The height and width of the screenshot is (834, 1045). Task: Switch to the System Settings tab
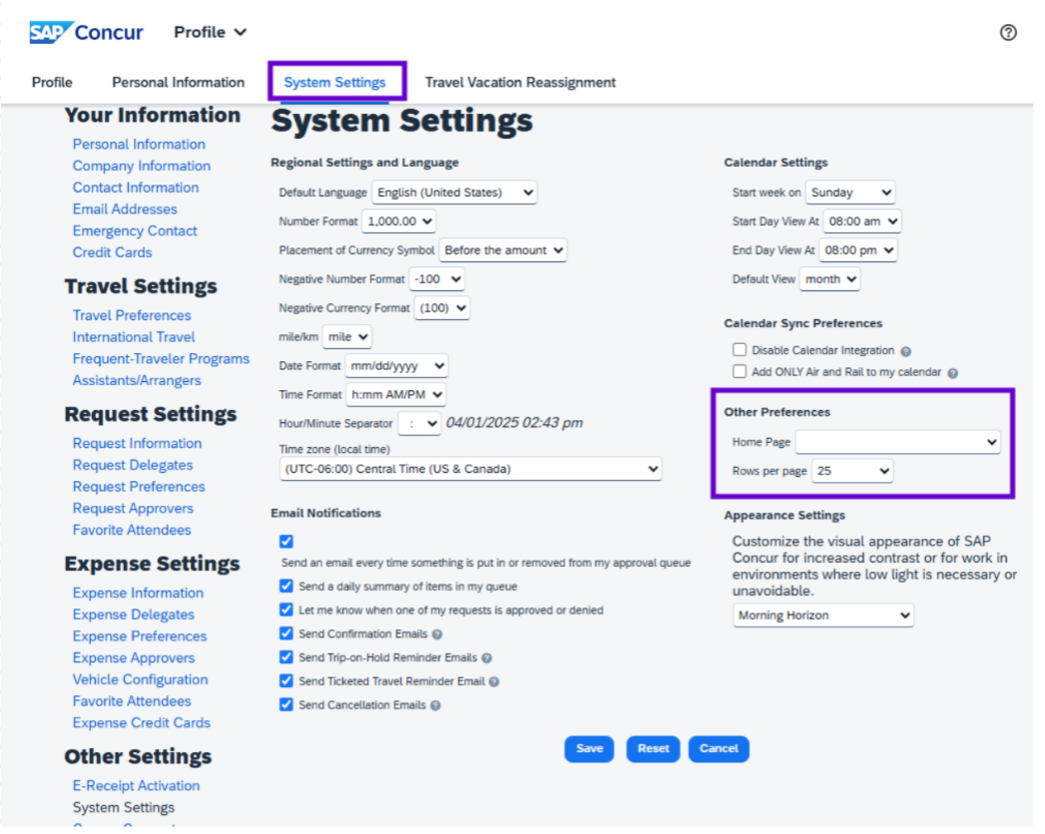[335, 82]
